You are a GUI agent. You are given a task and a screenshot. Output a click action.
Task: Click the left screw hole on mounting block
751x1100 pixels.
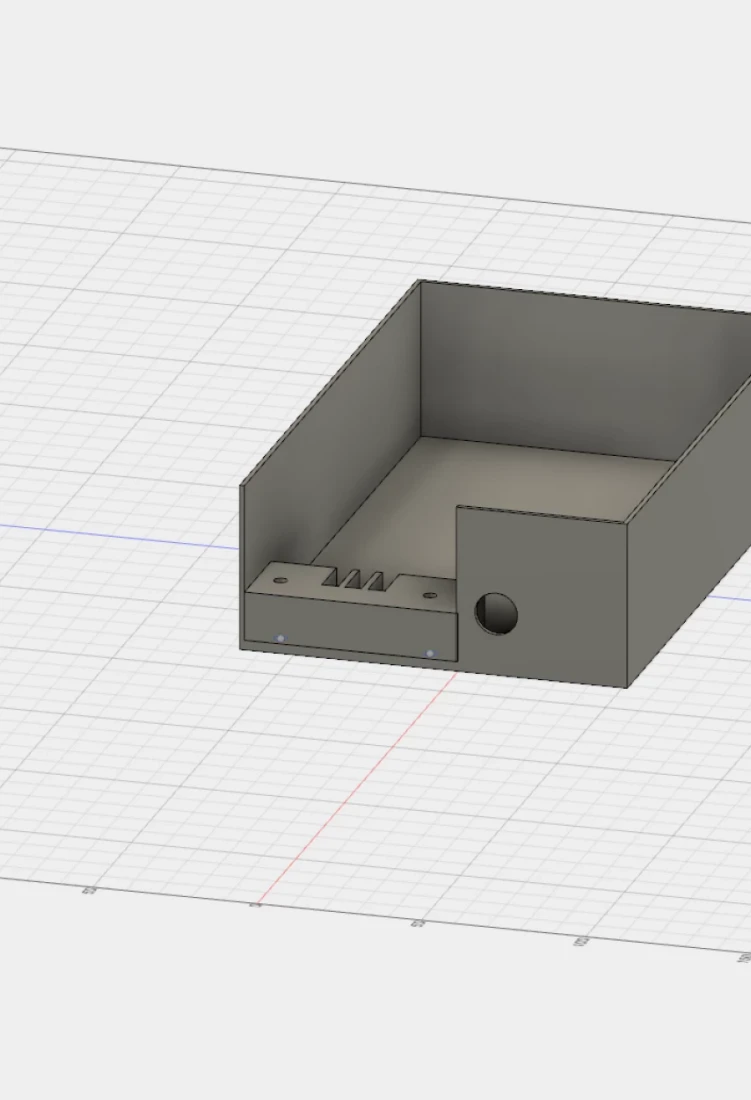point(281,580)
